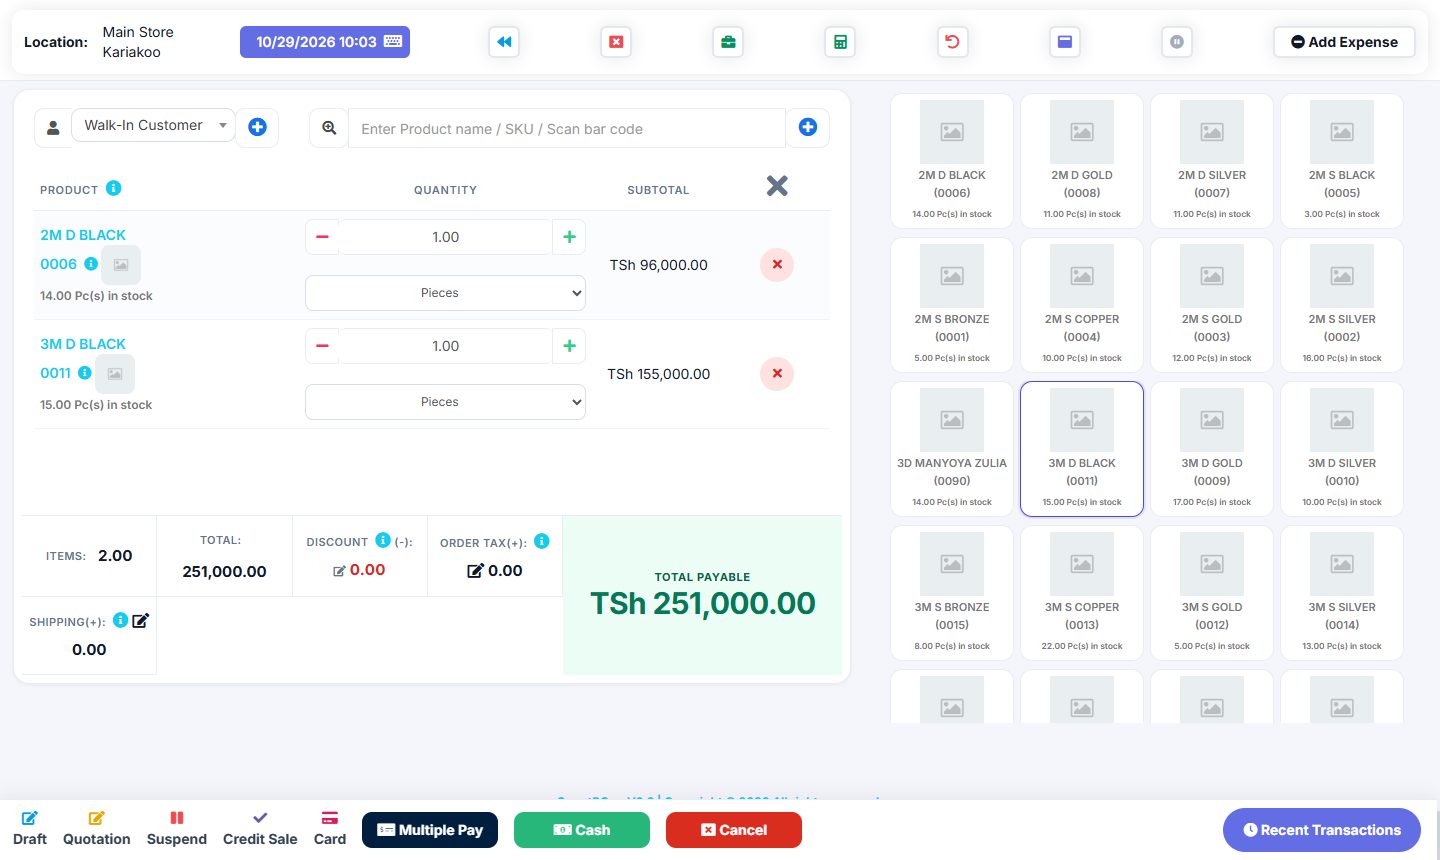1440x860 pixels.
Task: Click the red close register icon
Action: pyautogui.click(x=616, y=42)
